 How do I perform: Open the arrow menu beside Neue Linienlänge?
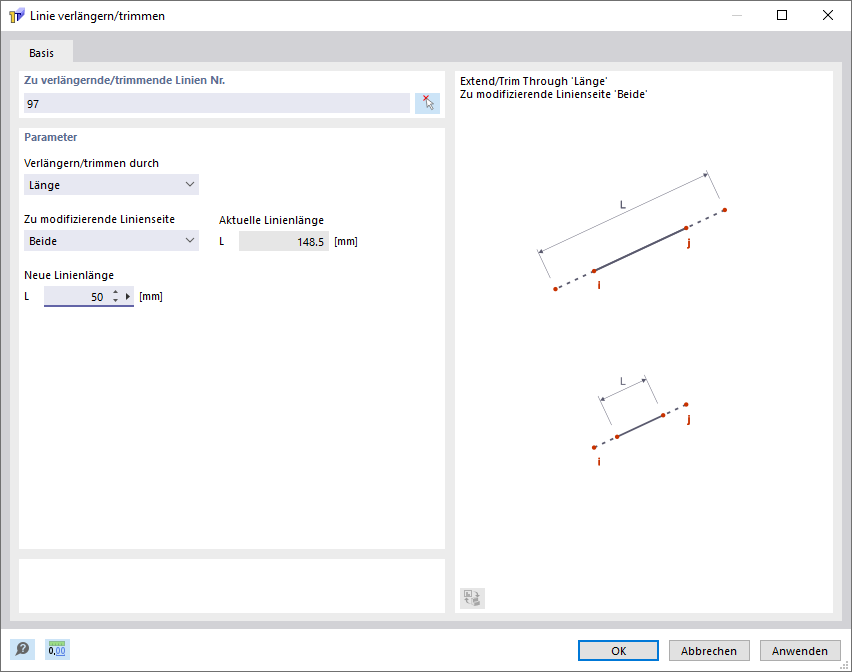pos(128,297)
